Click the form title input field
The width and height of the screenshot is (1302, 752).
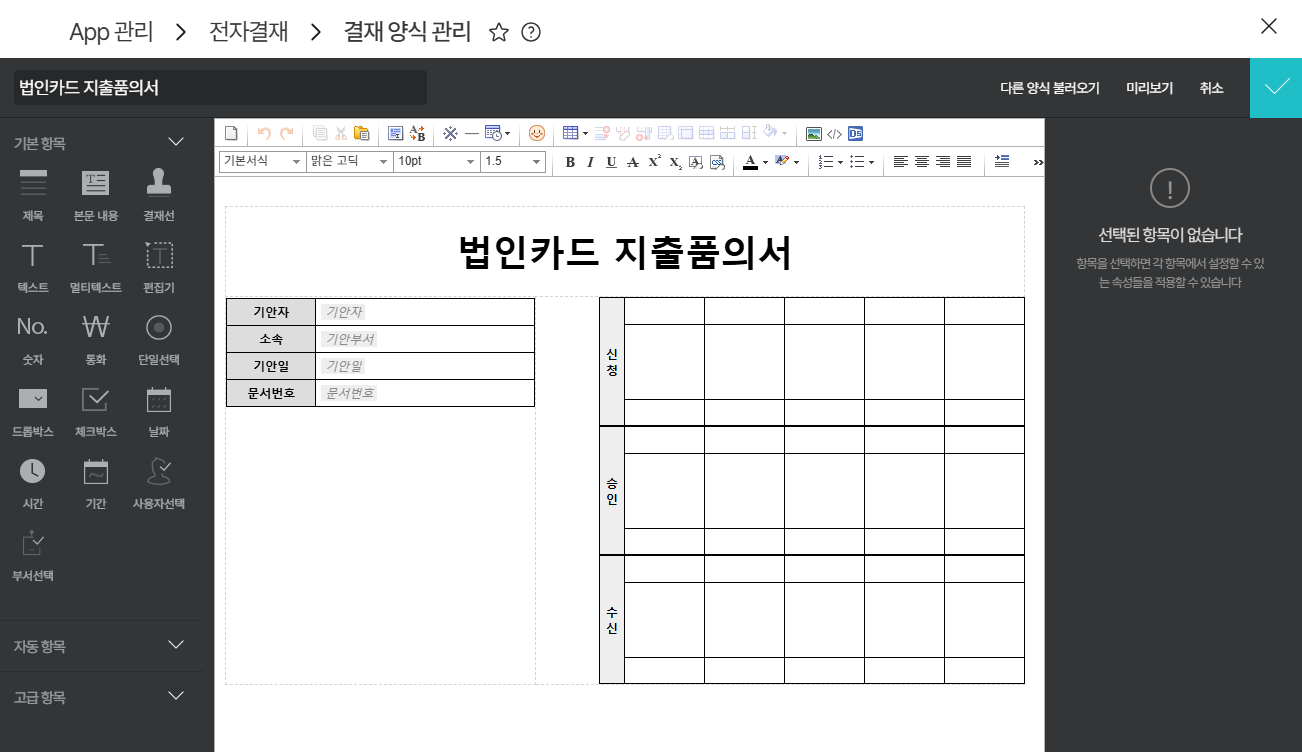point(220,88)
